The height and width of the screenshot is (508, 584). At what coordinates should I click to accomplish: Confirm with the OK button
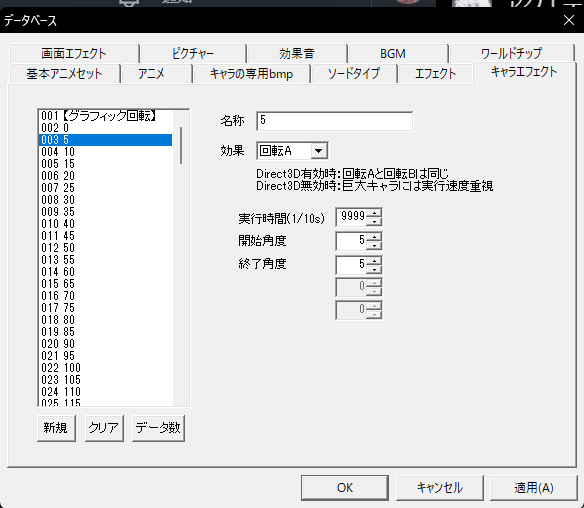point(345,488)
